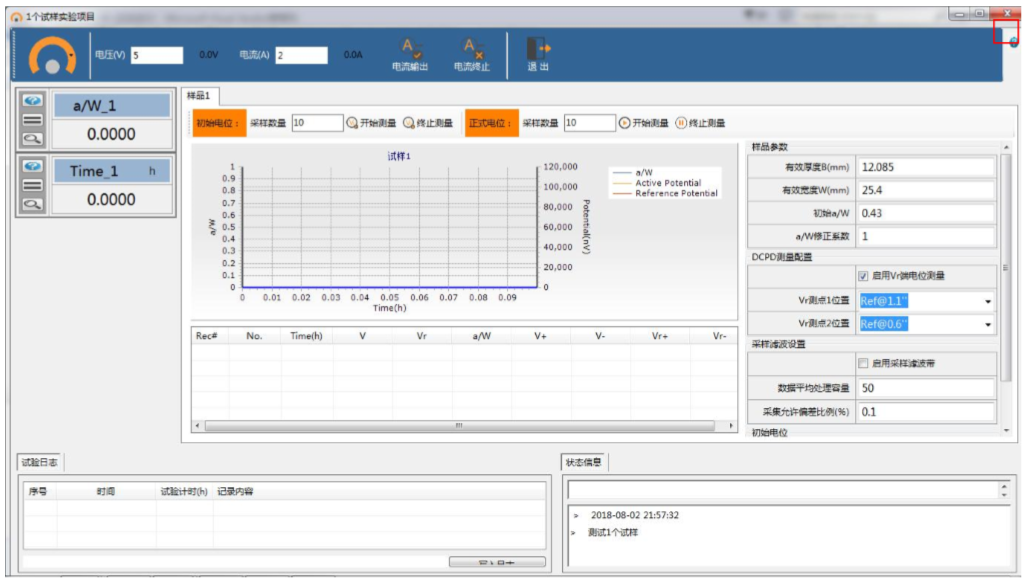Viewport: 1032px width, 587px height.
Task: Stop formal potential measurement (终止测量)
Action: pyautogui.click(x=700, y=123)
